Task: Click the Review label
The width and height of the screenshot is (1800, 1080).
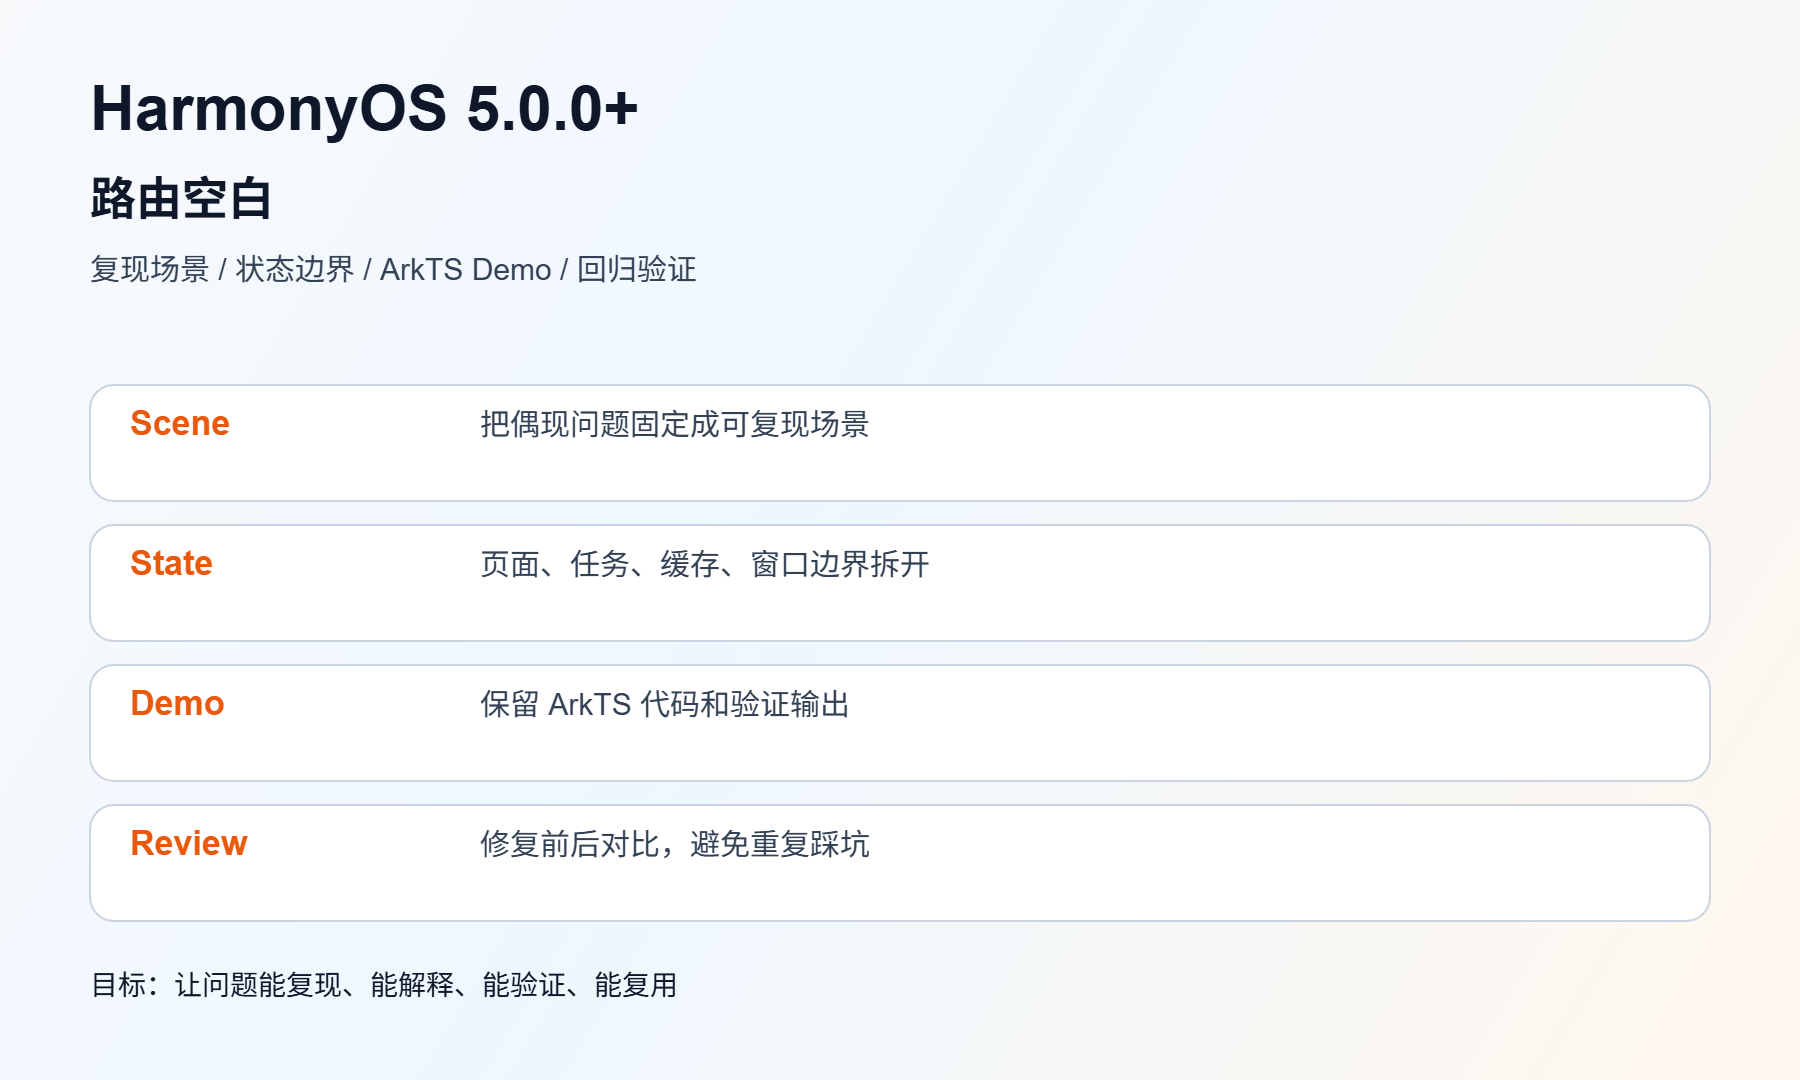Action: (189, 843)
